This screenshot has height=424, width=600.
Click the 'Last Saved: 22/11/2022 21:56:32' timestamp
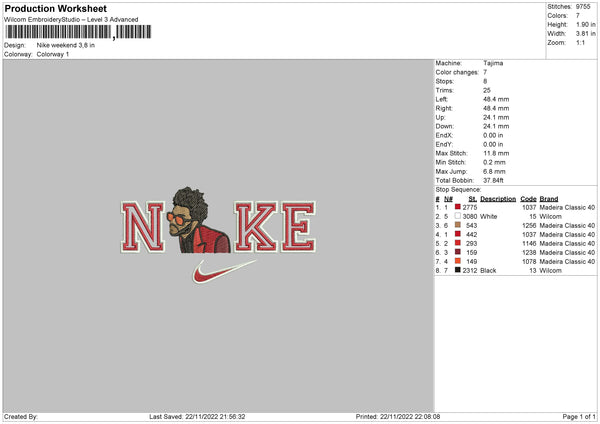point(197,417)
